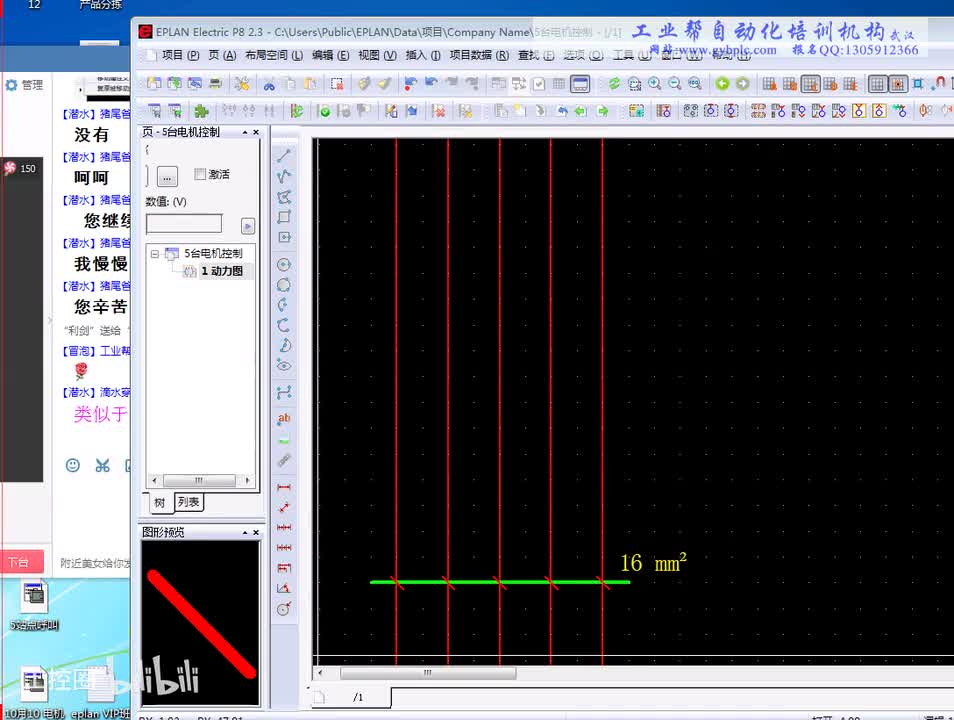
Task: Open the 5站点呼叫 desktop icon
Action: click(35, 605)
